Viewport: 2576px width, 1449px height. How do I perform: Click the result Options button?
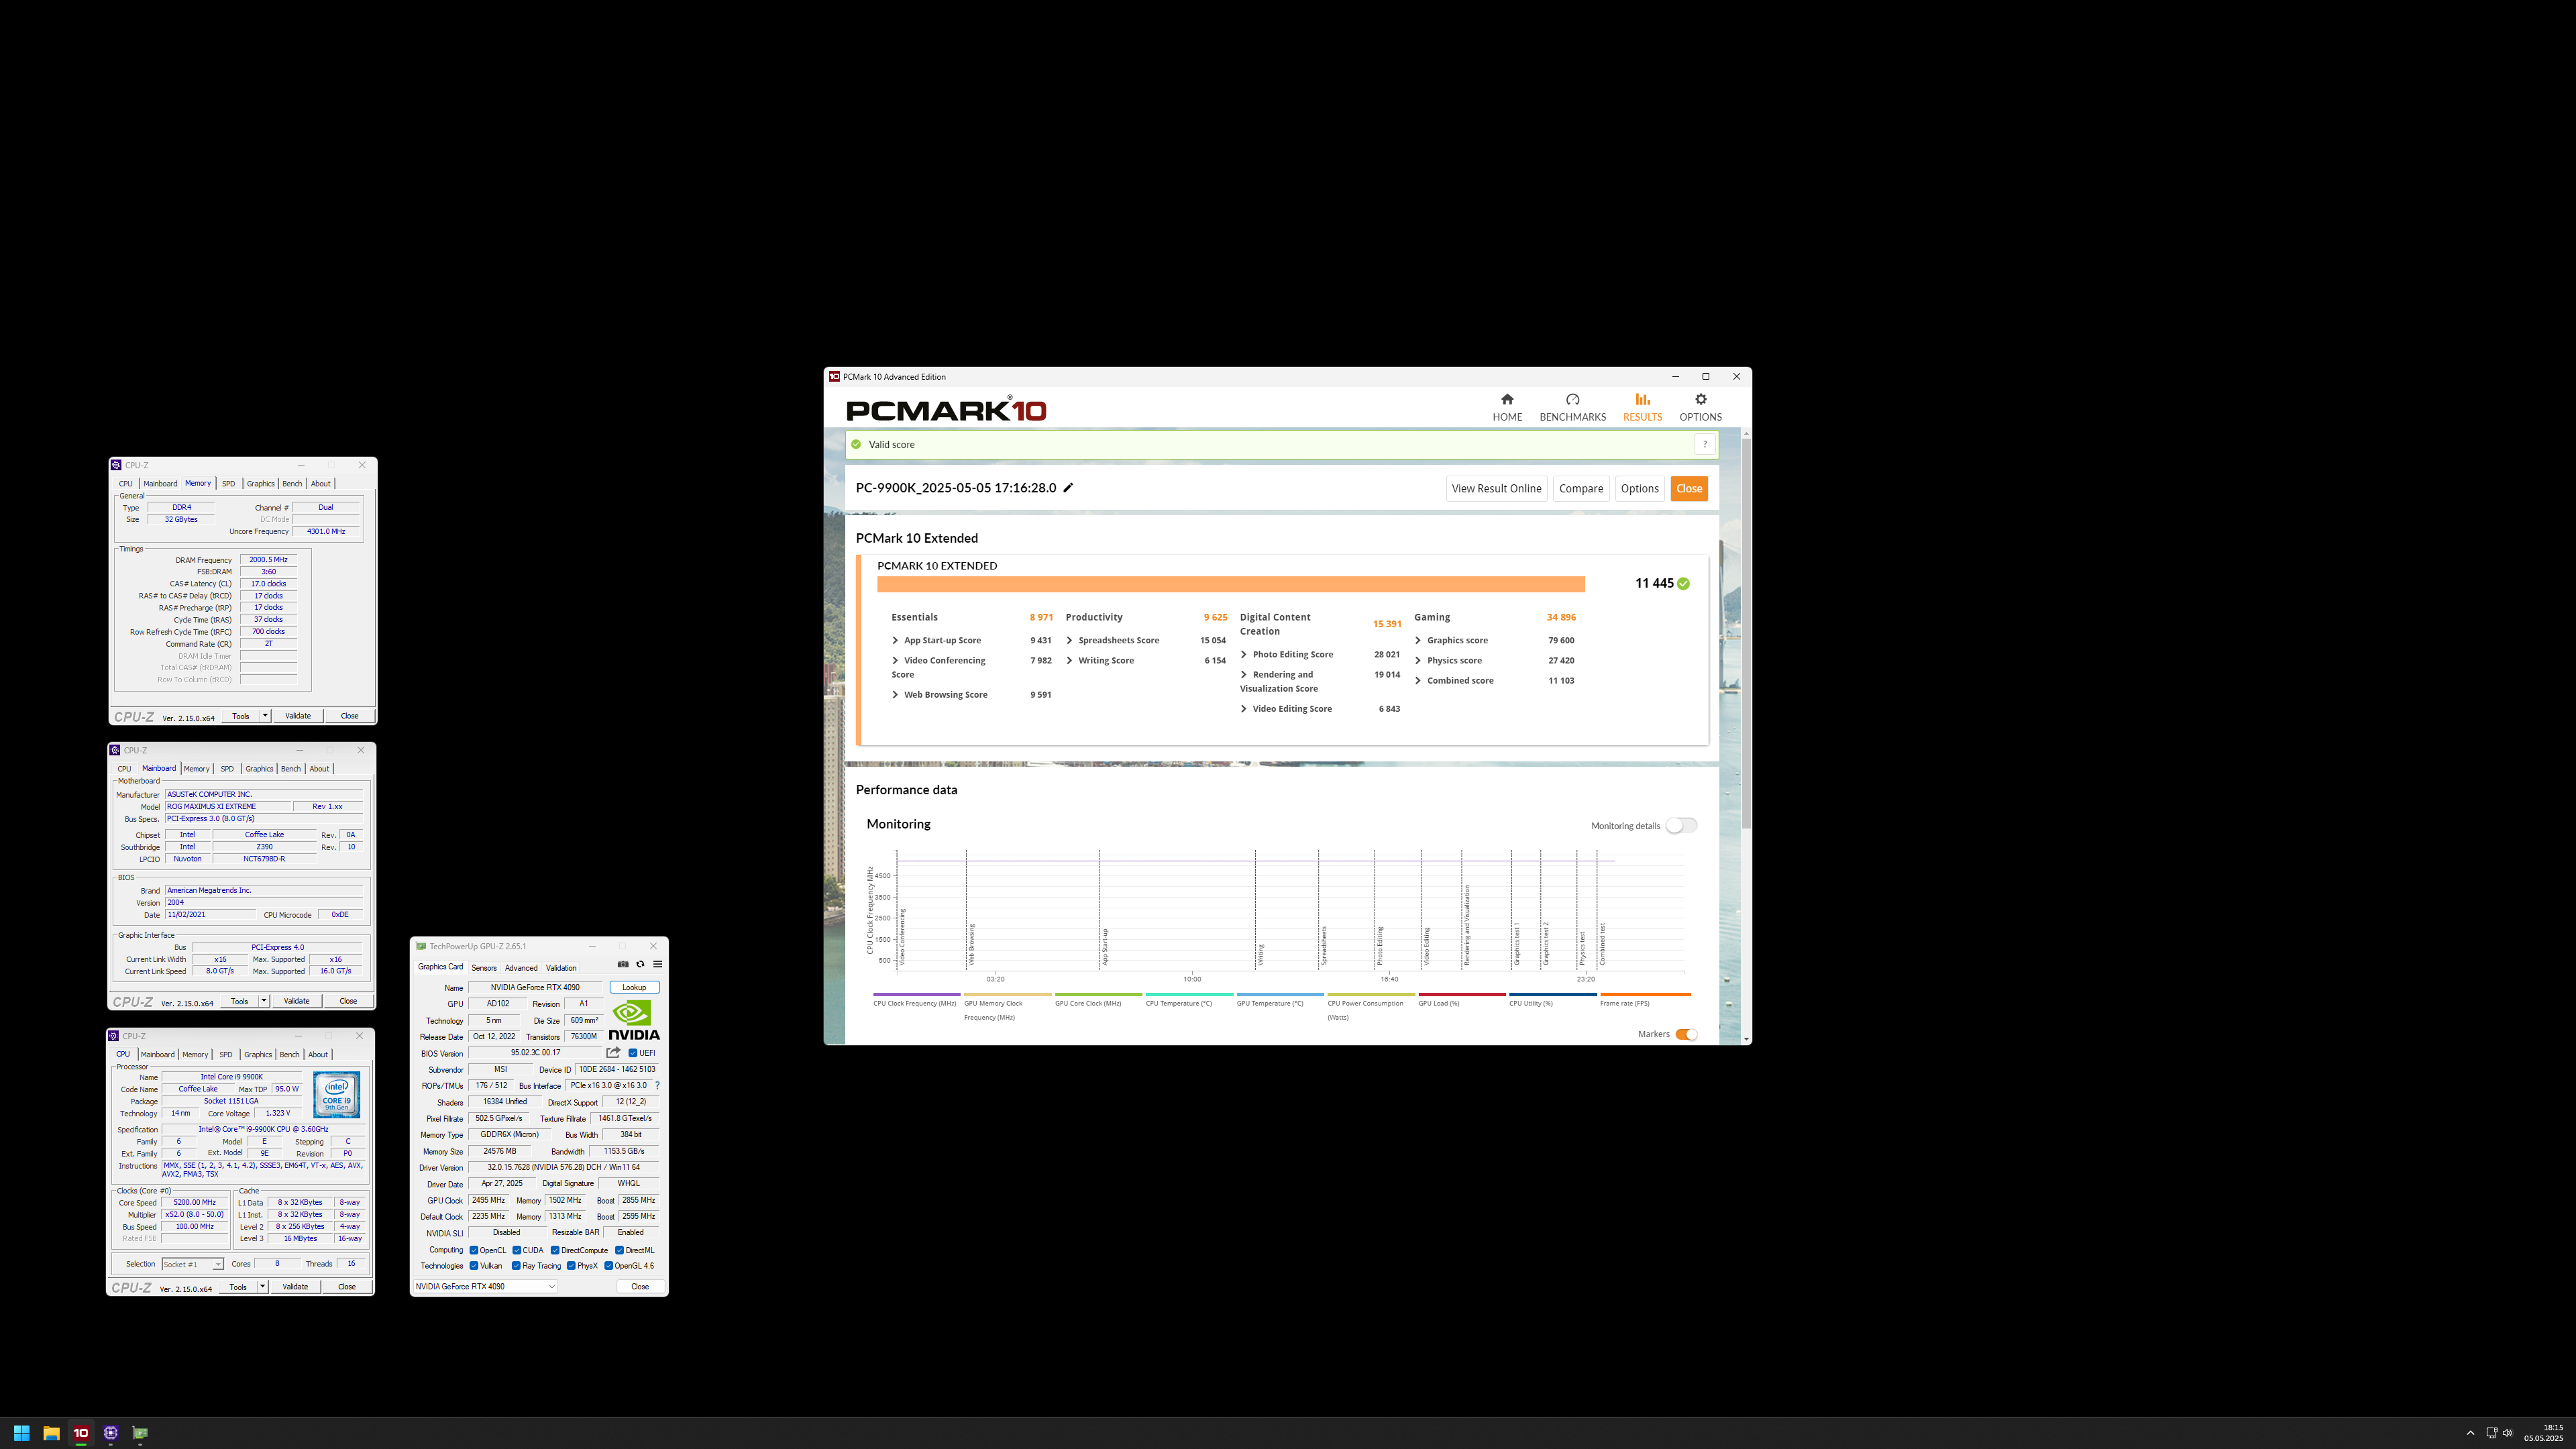1639,488
